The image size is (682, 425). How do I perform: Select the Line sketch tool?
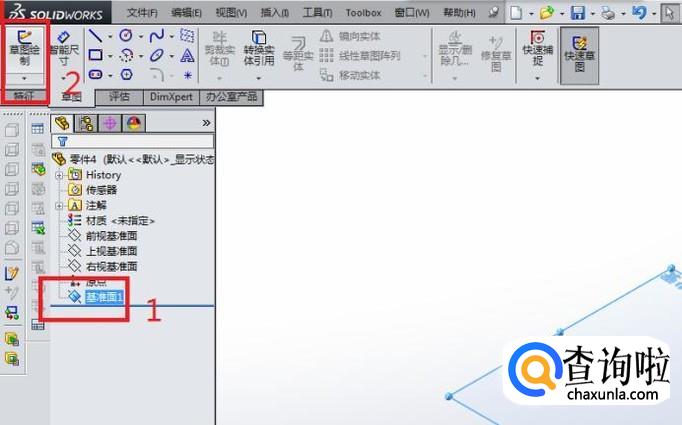point(95,36)
